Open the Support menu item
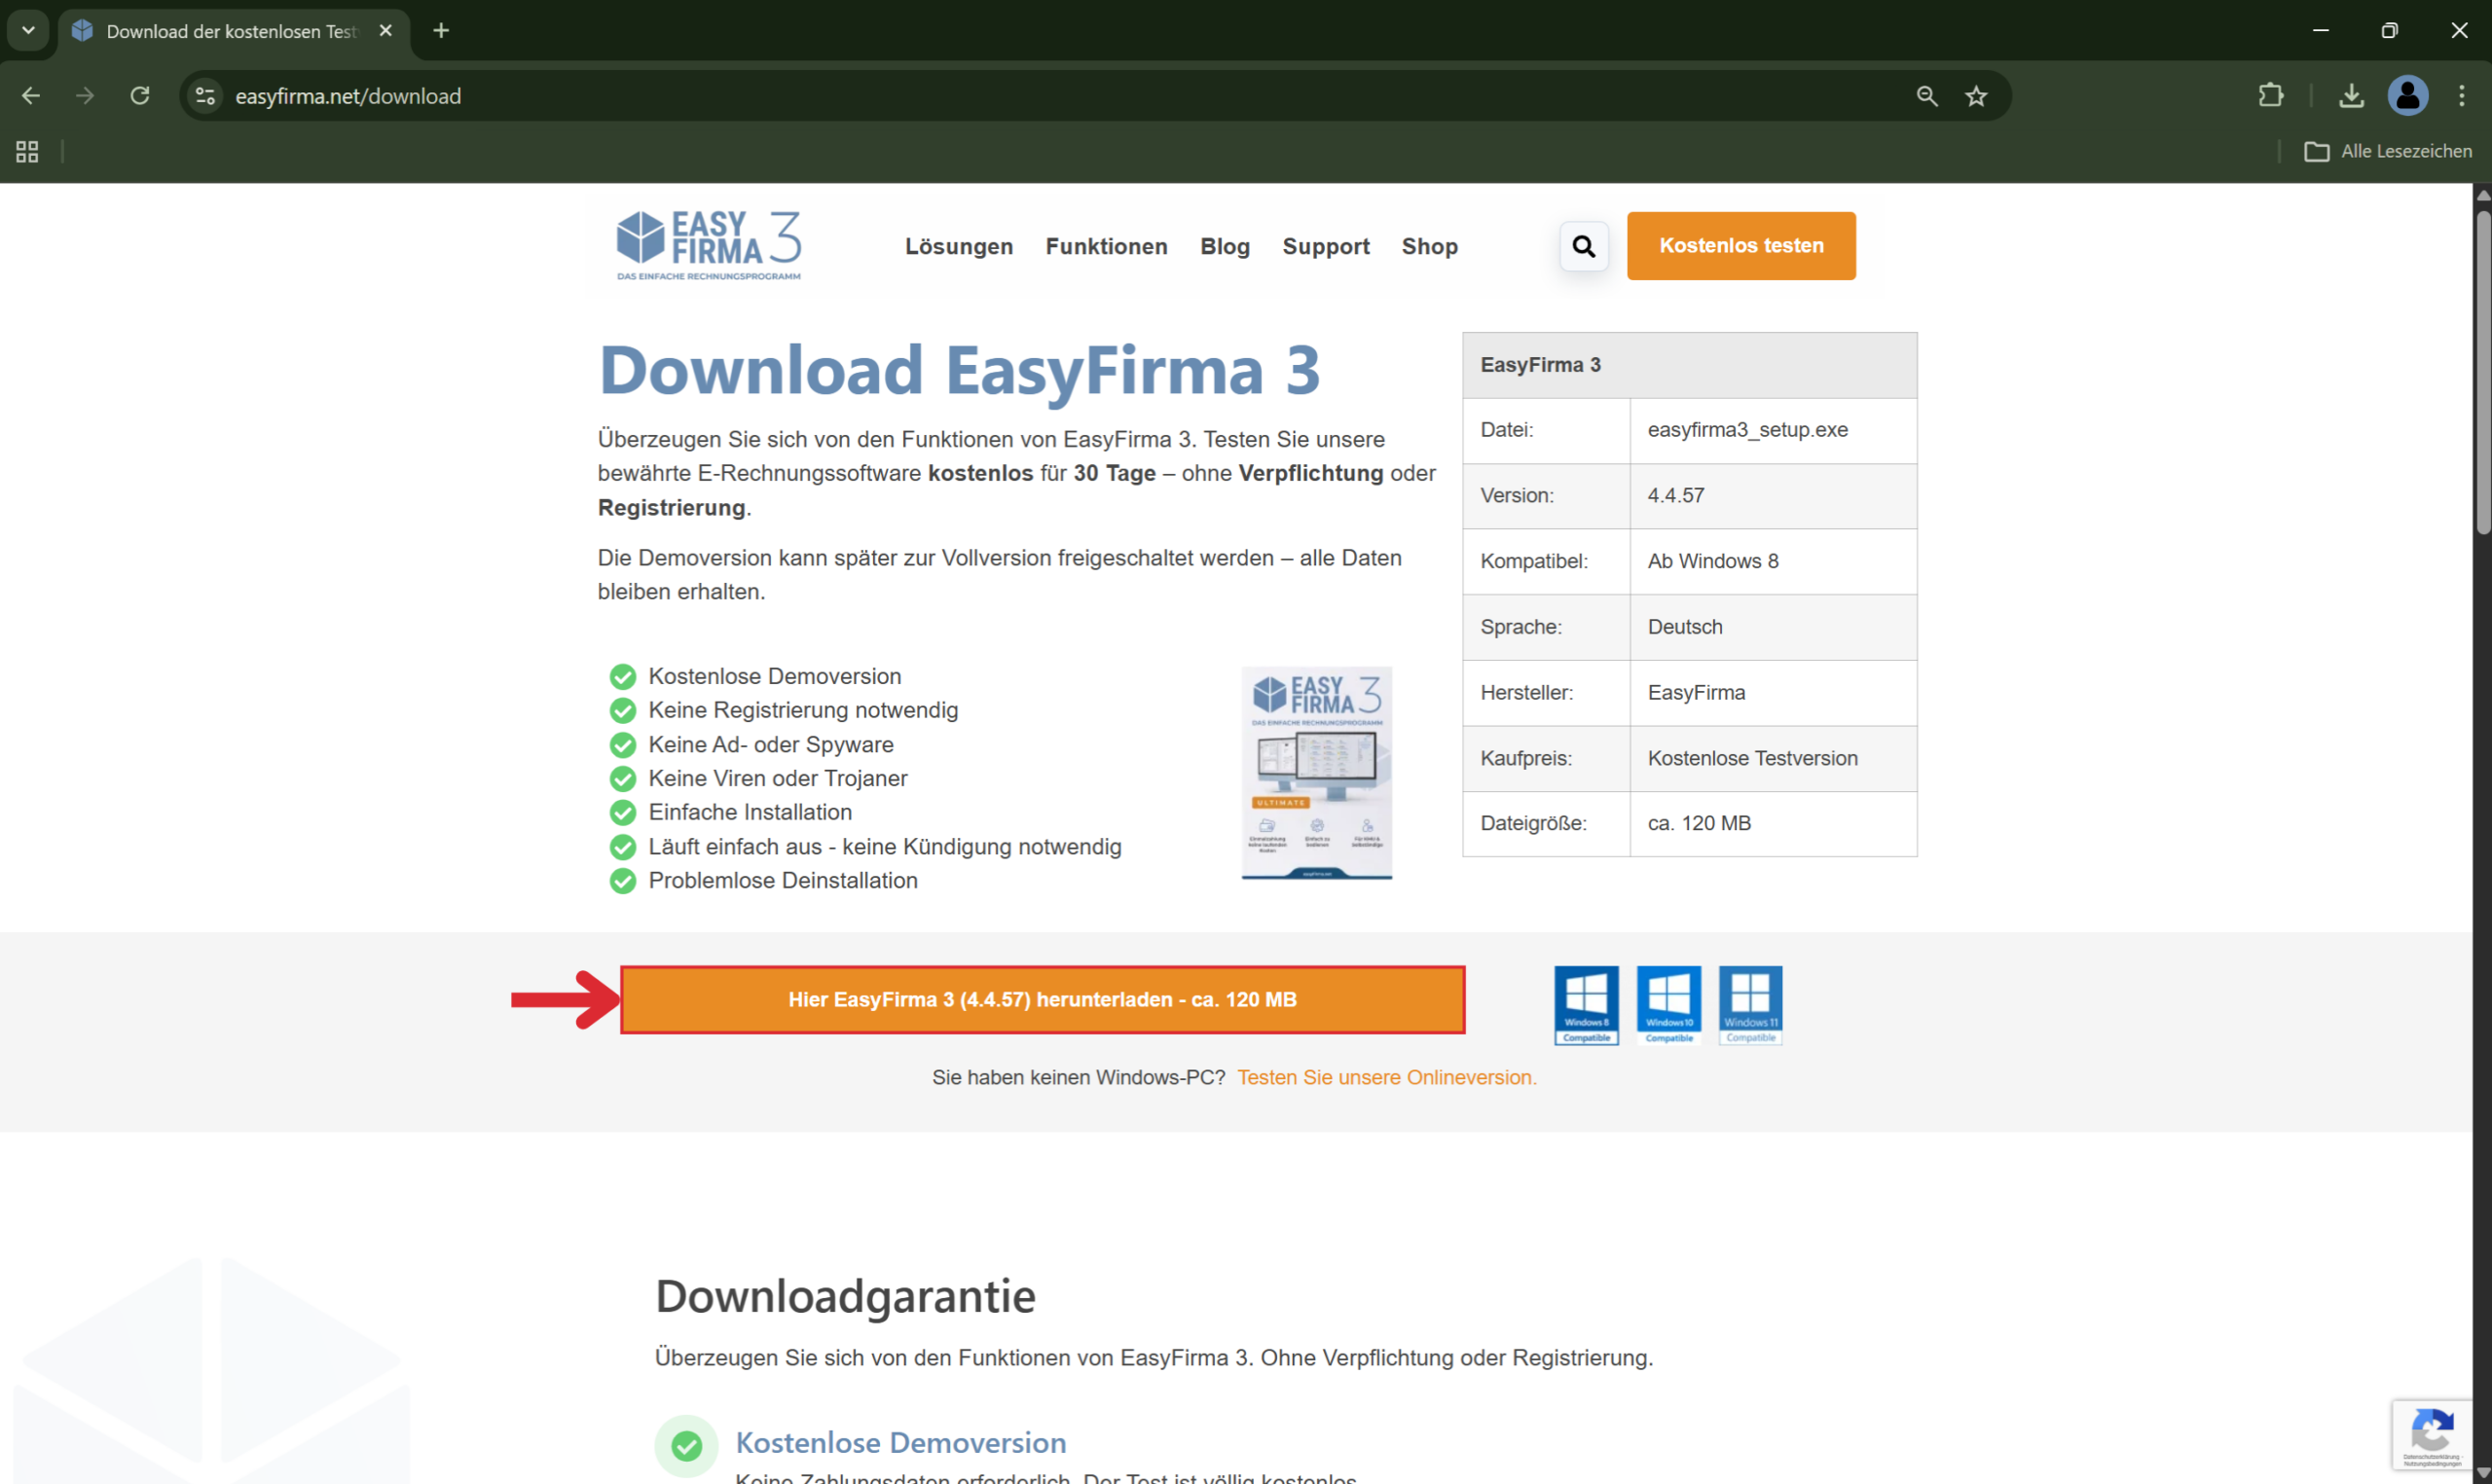The width and height of the screenshot is (2492, 1484). tap(1325, 246)
